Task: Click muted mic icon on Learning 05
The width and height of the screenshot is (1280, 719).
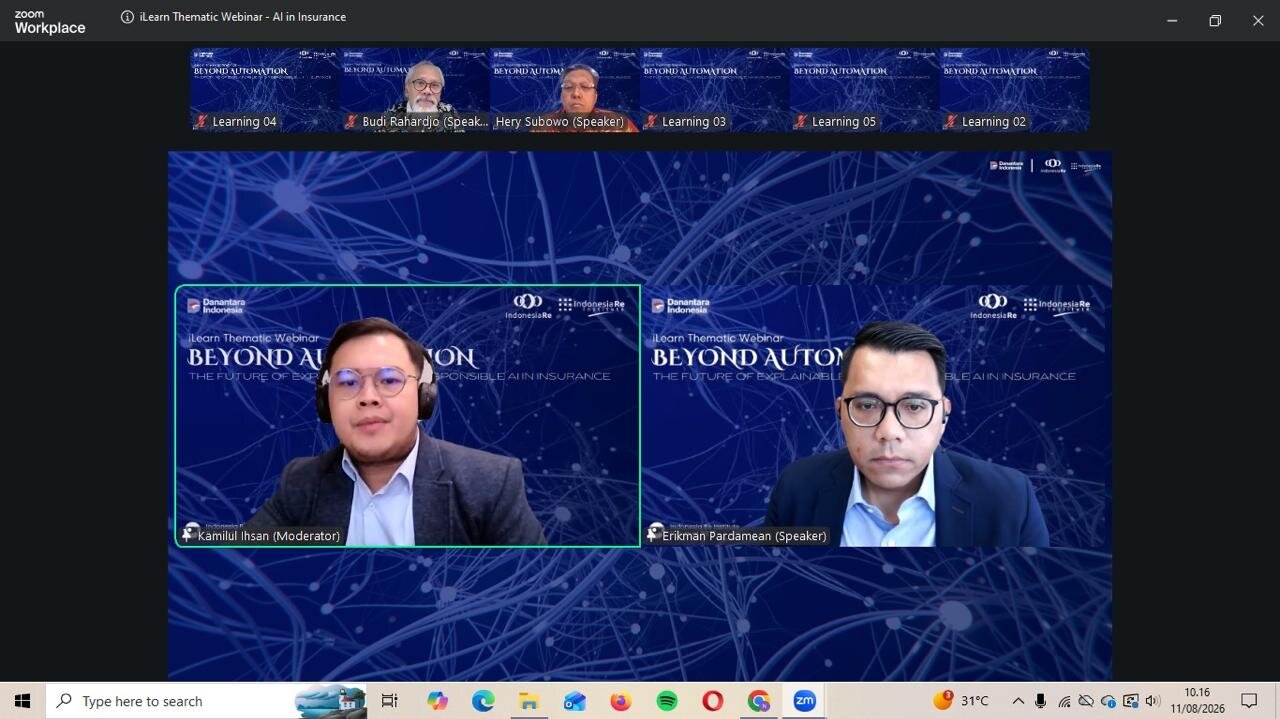Action: [x=801, y=122]
